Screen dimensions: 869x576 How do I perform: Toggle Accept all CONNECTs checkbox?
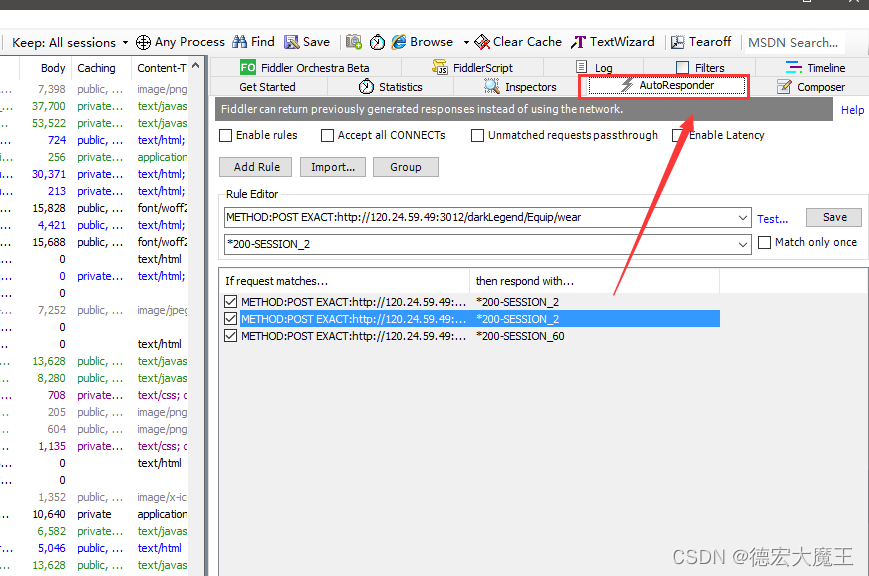328,135
